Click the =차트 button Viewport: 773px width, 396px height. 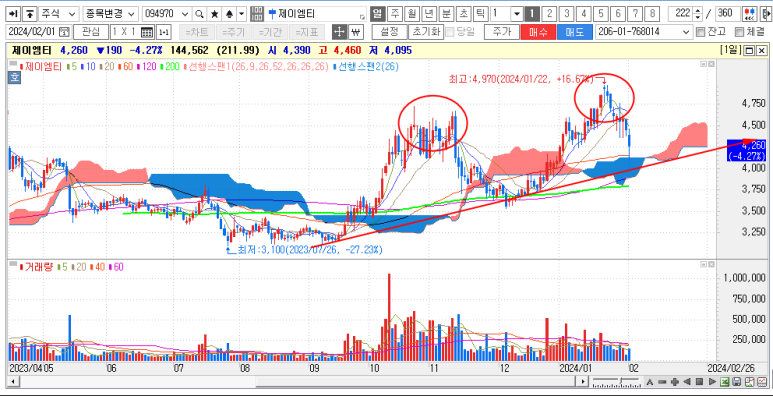point(197,33)
